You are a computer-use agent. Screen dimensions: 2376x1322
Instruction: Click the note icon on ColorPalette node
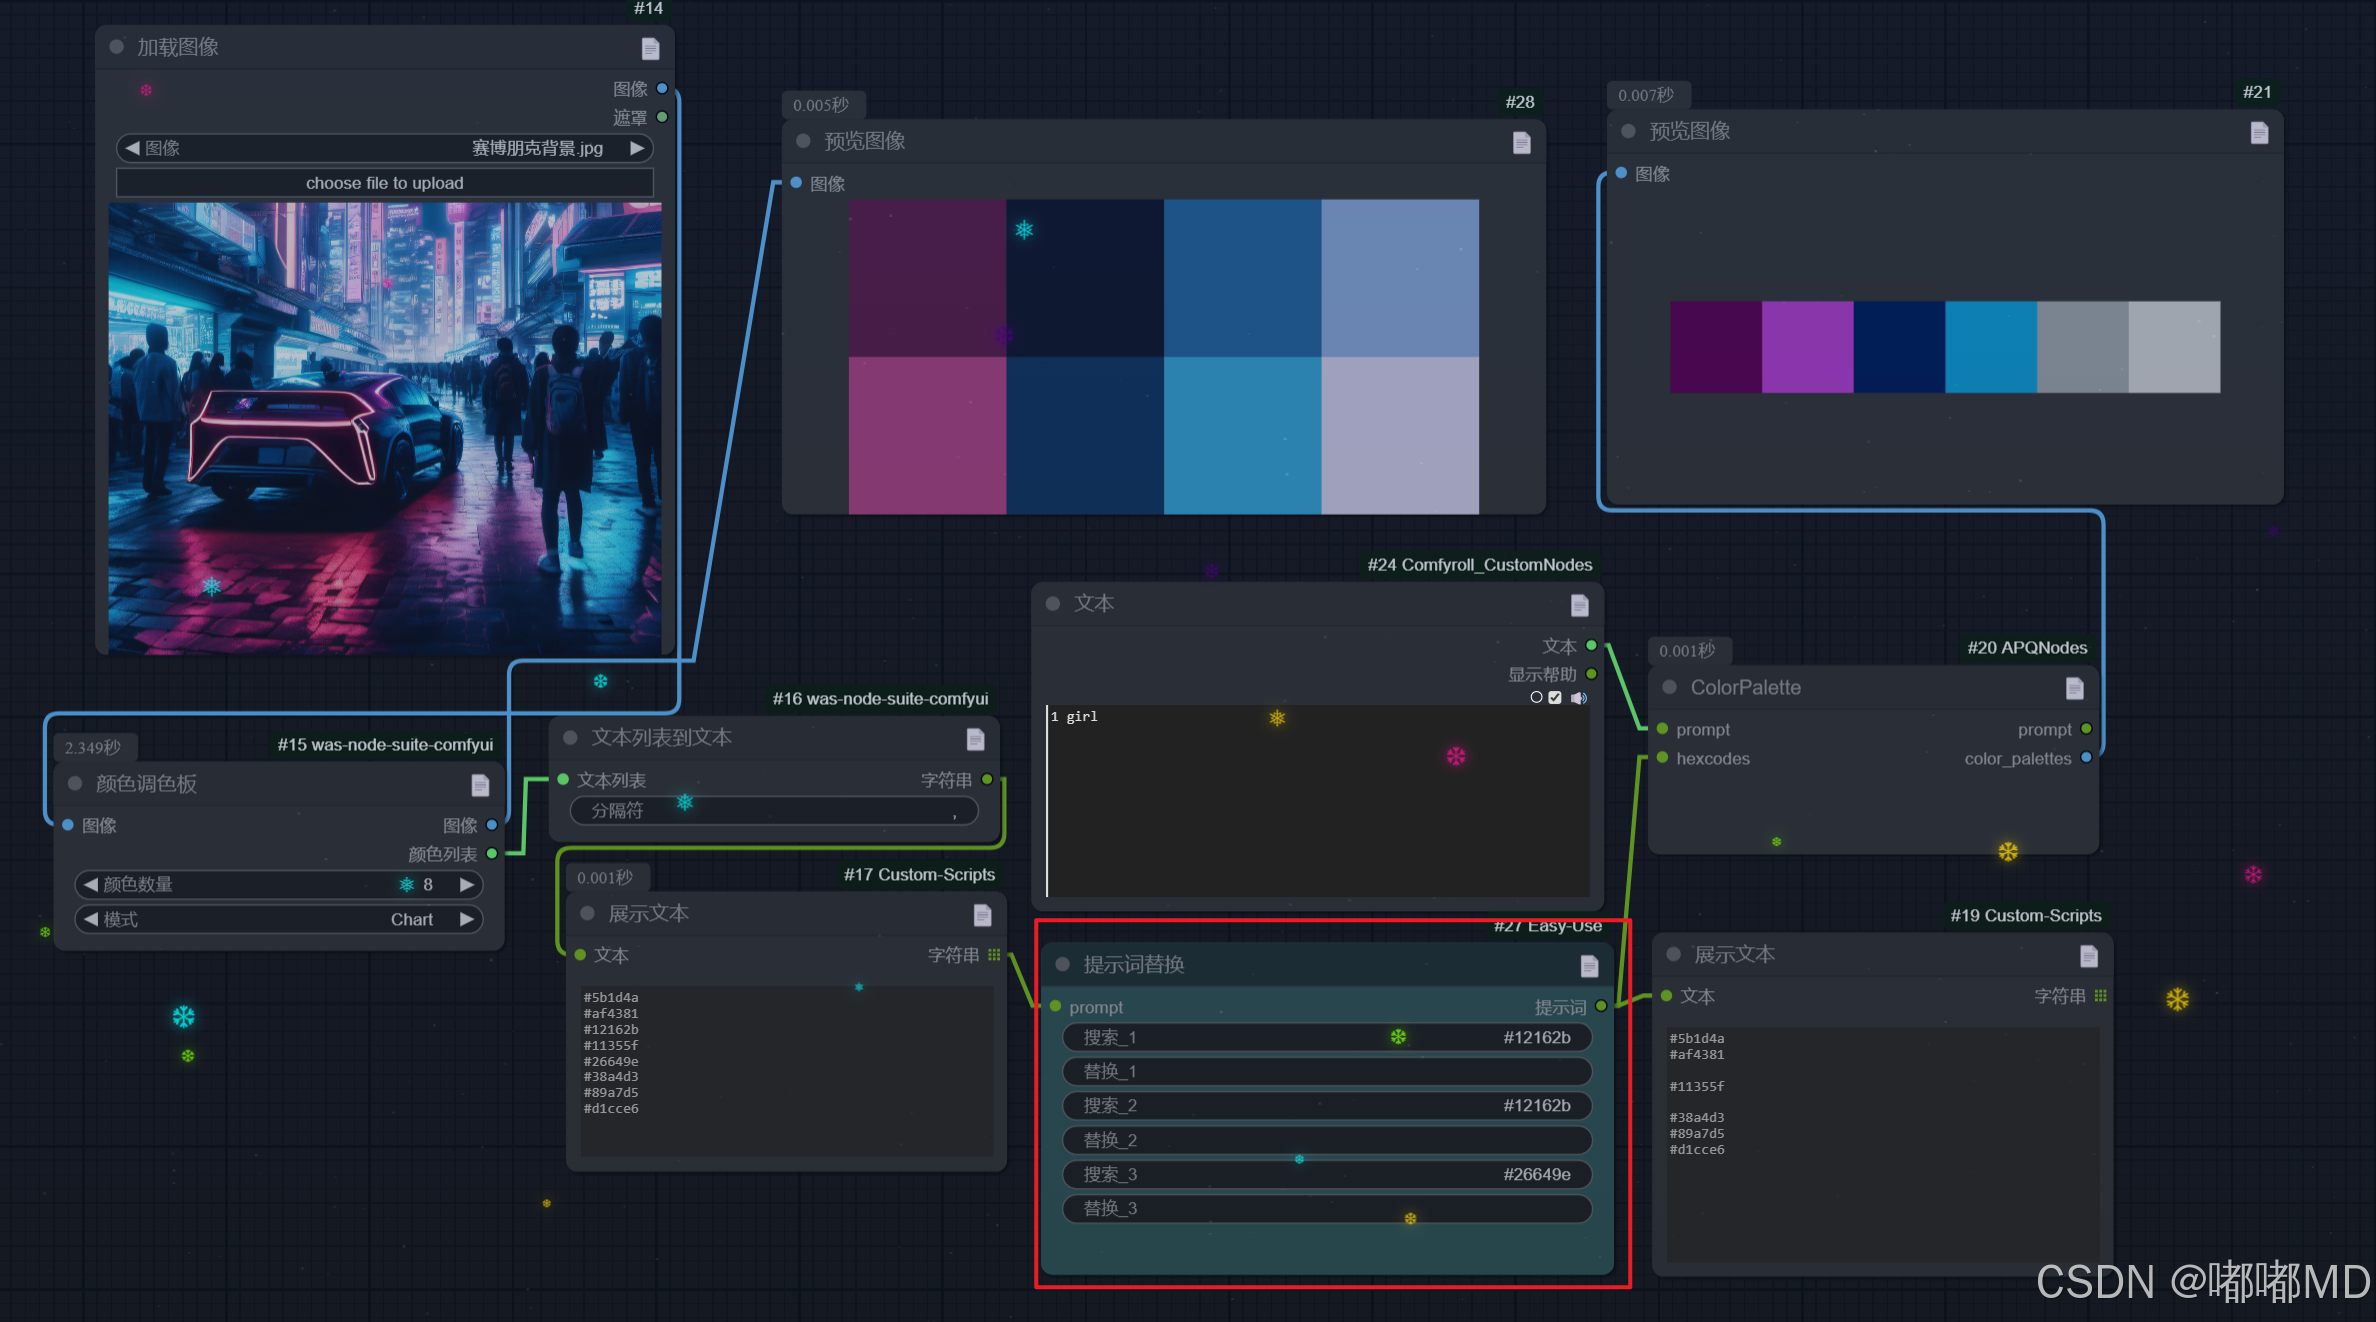[x=2074, y=688]
